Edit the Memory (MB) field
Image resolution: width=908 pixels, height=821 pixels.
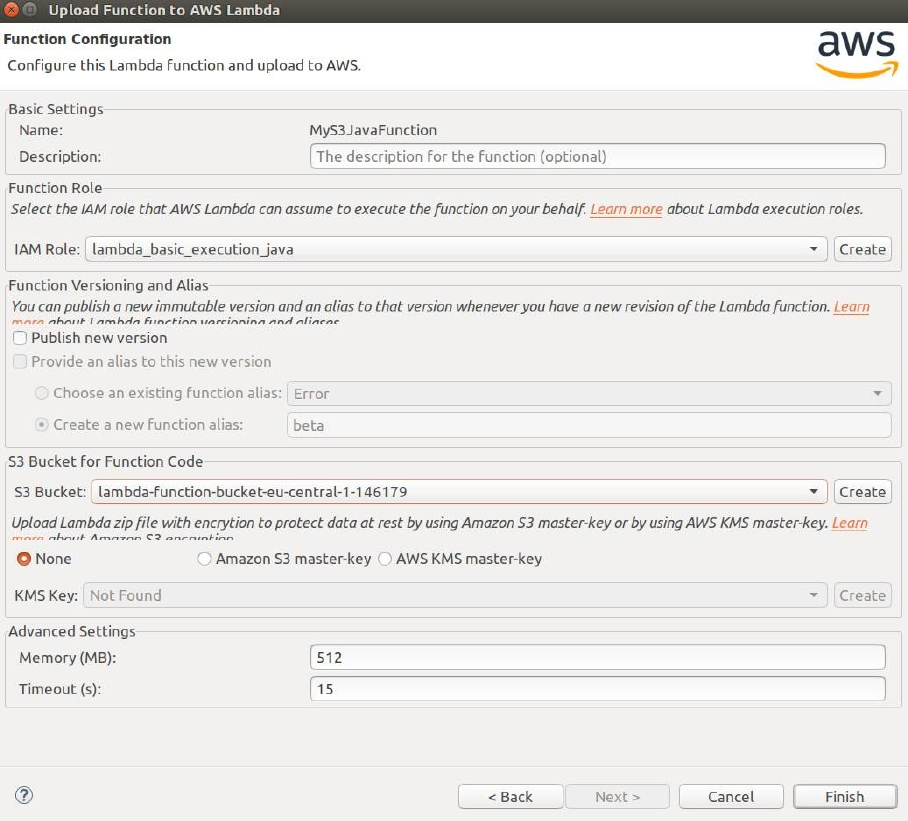tap(598, 657)
